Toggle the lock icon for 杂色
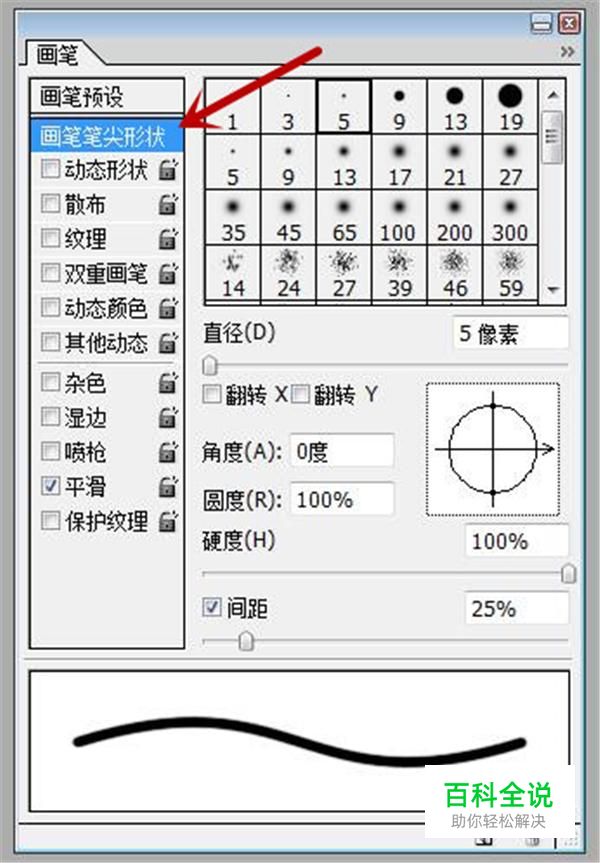This screenshot has height=863, width=600. point(168,383)
